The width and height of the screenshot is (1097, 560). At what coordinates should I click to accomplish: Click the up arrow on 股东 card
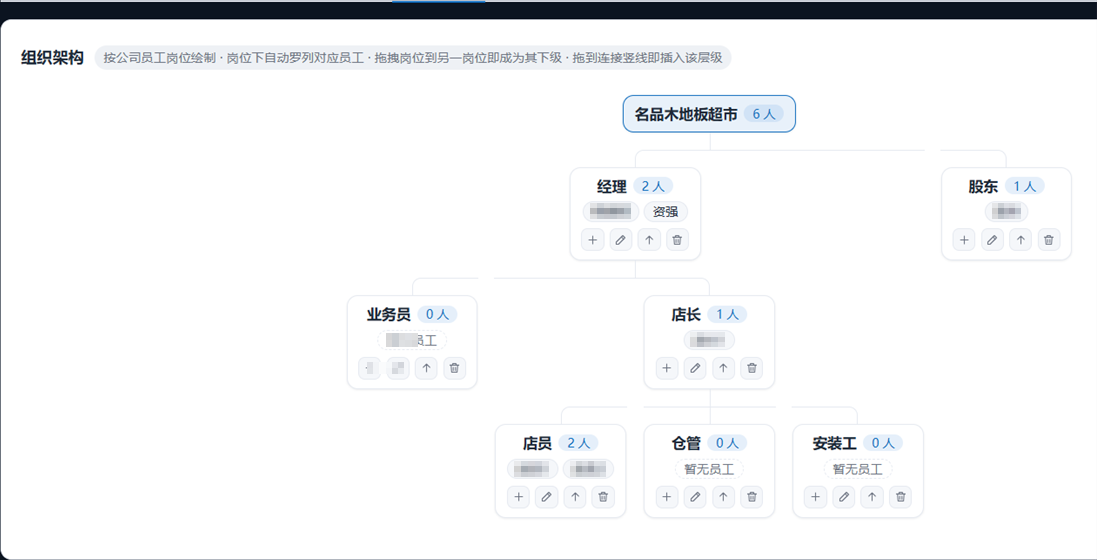[x=1021, y=240]
